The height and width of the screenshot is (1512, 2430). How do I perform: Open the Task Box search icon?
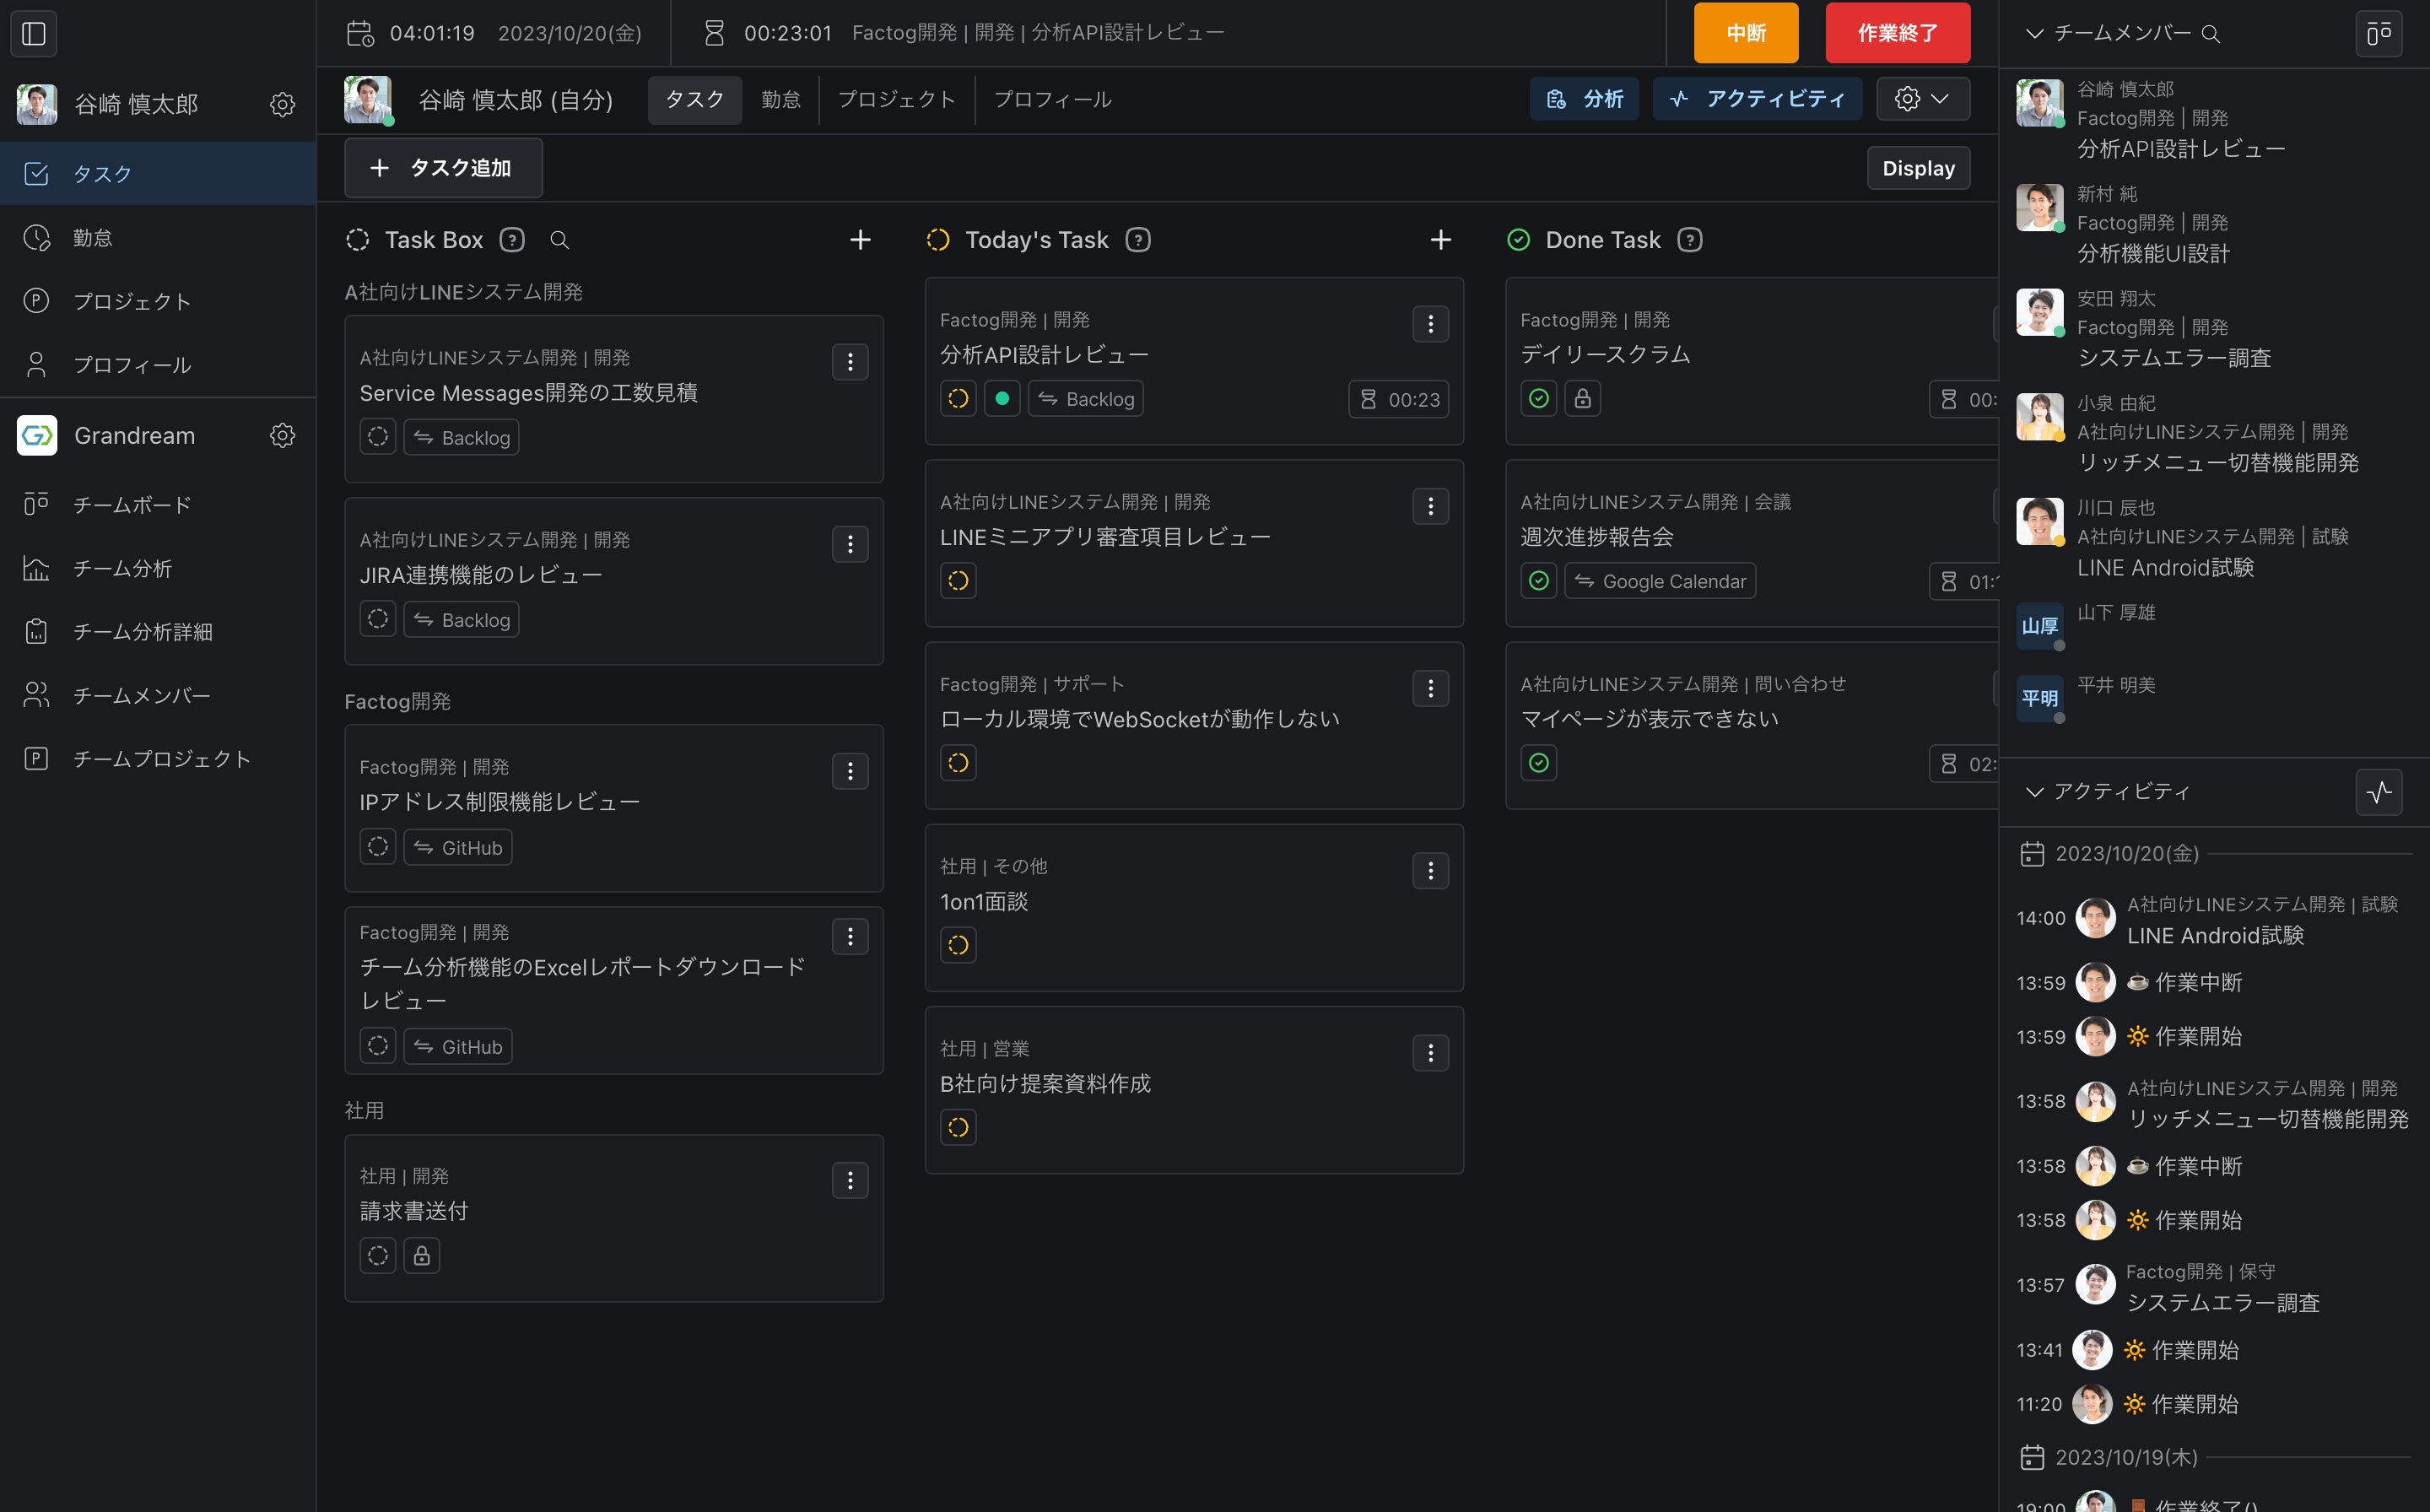(559, 240)
